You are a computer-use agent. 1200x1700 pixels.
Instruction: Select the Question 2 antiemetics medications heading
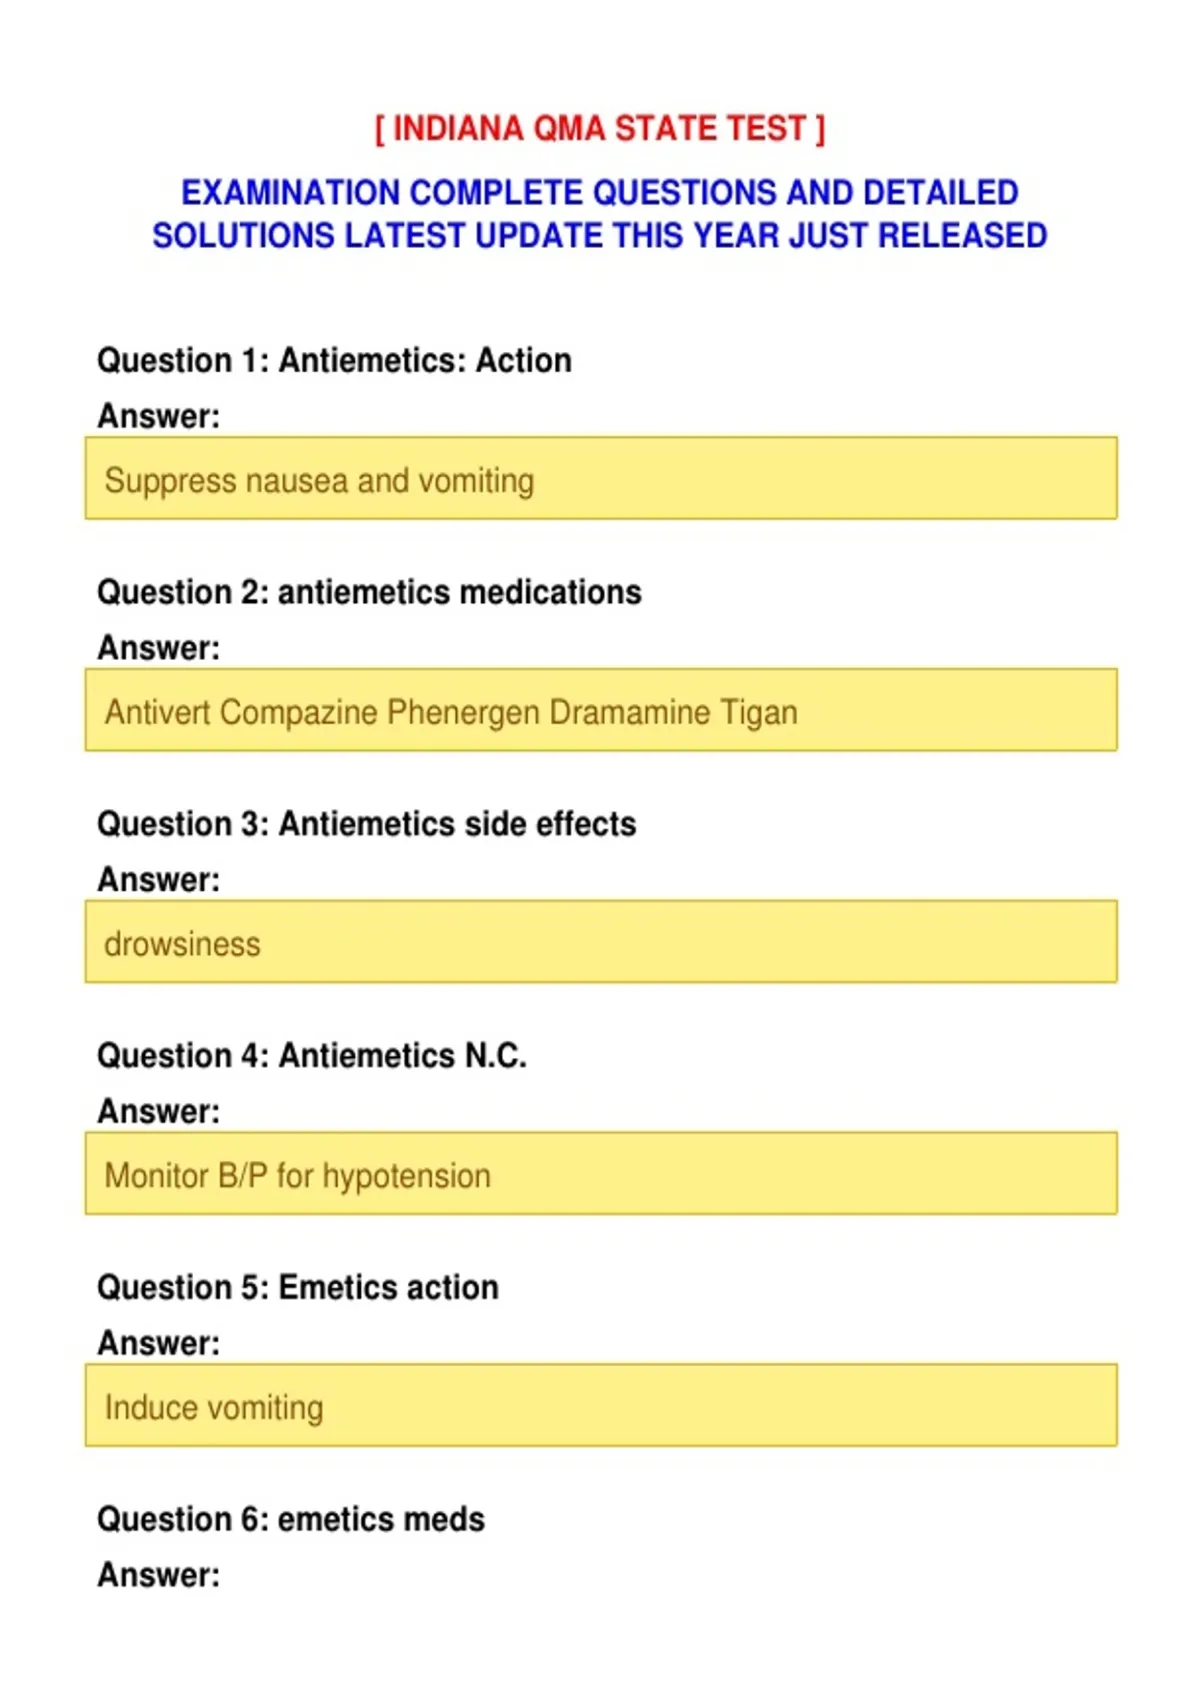coord(369,592)
